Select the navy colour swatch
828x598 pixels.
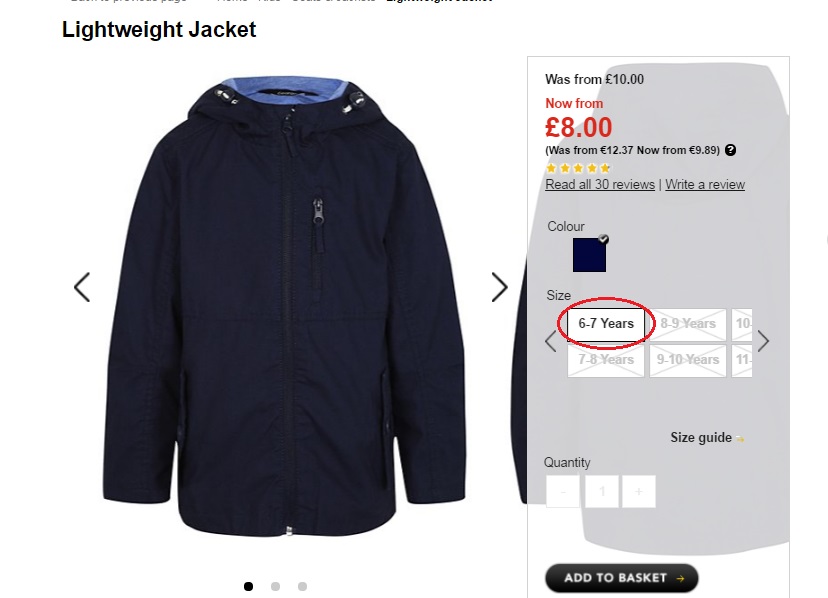pos(589,255)
